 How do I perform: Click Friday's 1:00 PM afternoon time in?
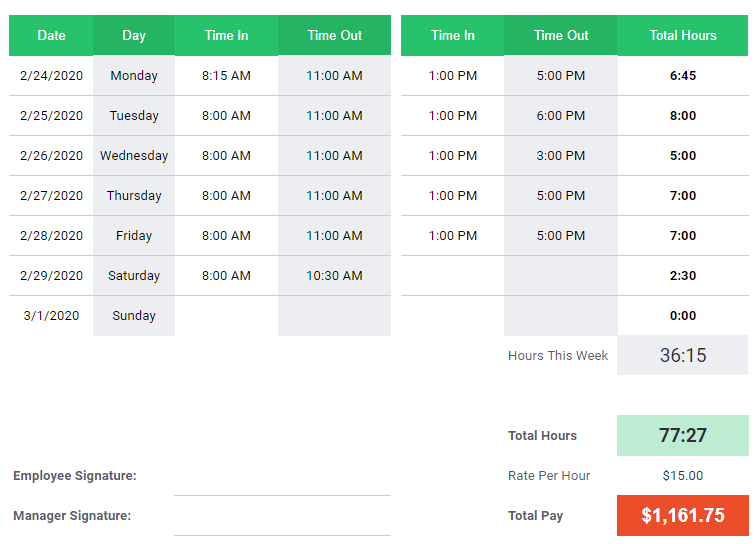(453, 236)
